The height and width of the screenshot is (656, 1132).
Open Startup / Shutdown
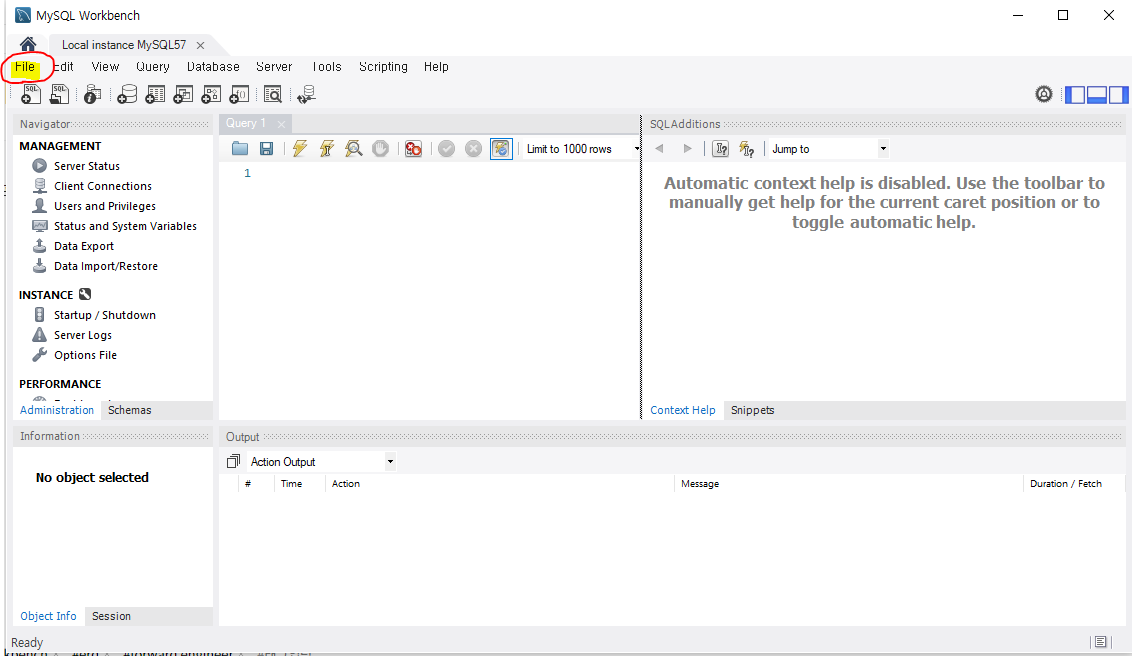105,315
